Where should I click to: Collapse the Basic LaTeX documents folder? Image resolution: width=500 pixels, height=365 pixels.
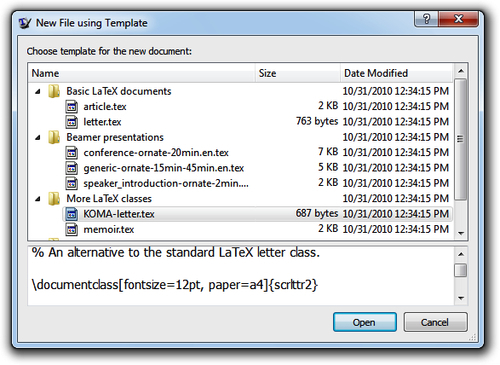(38, 92)
